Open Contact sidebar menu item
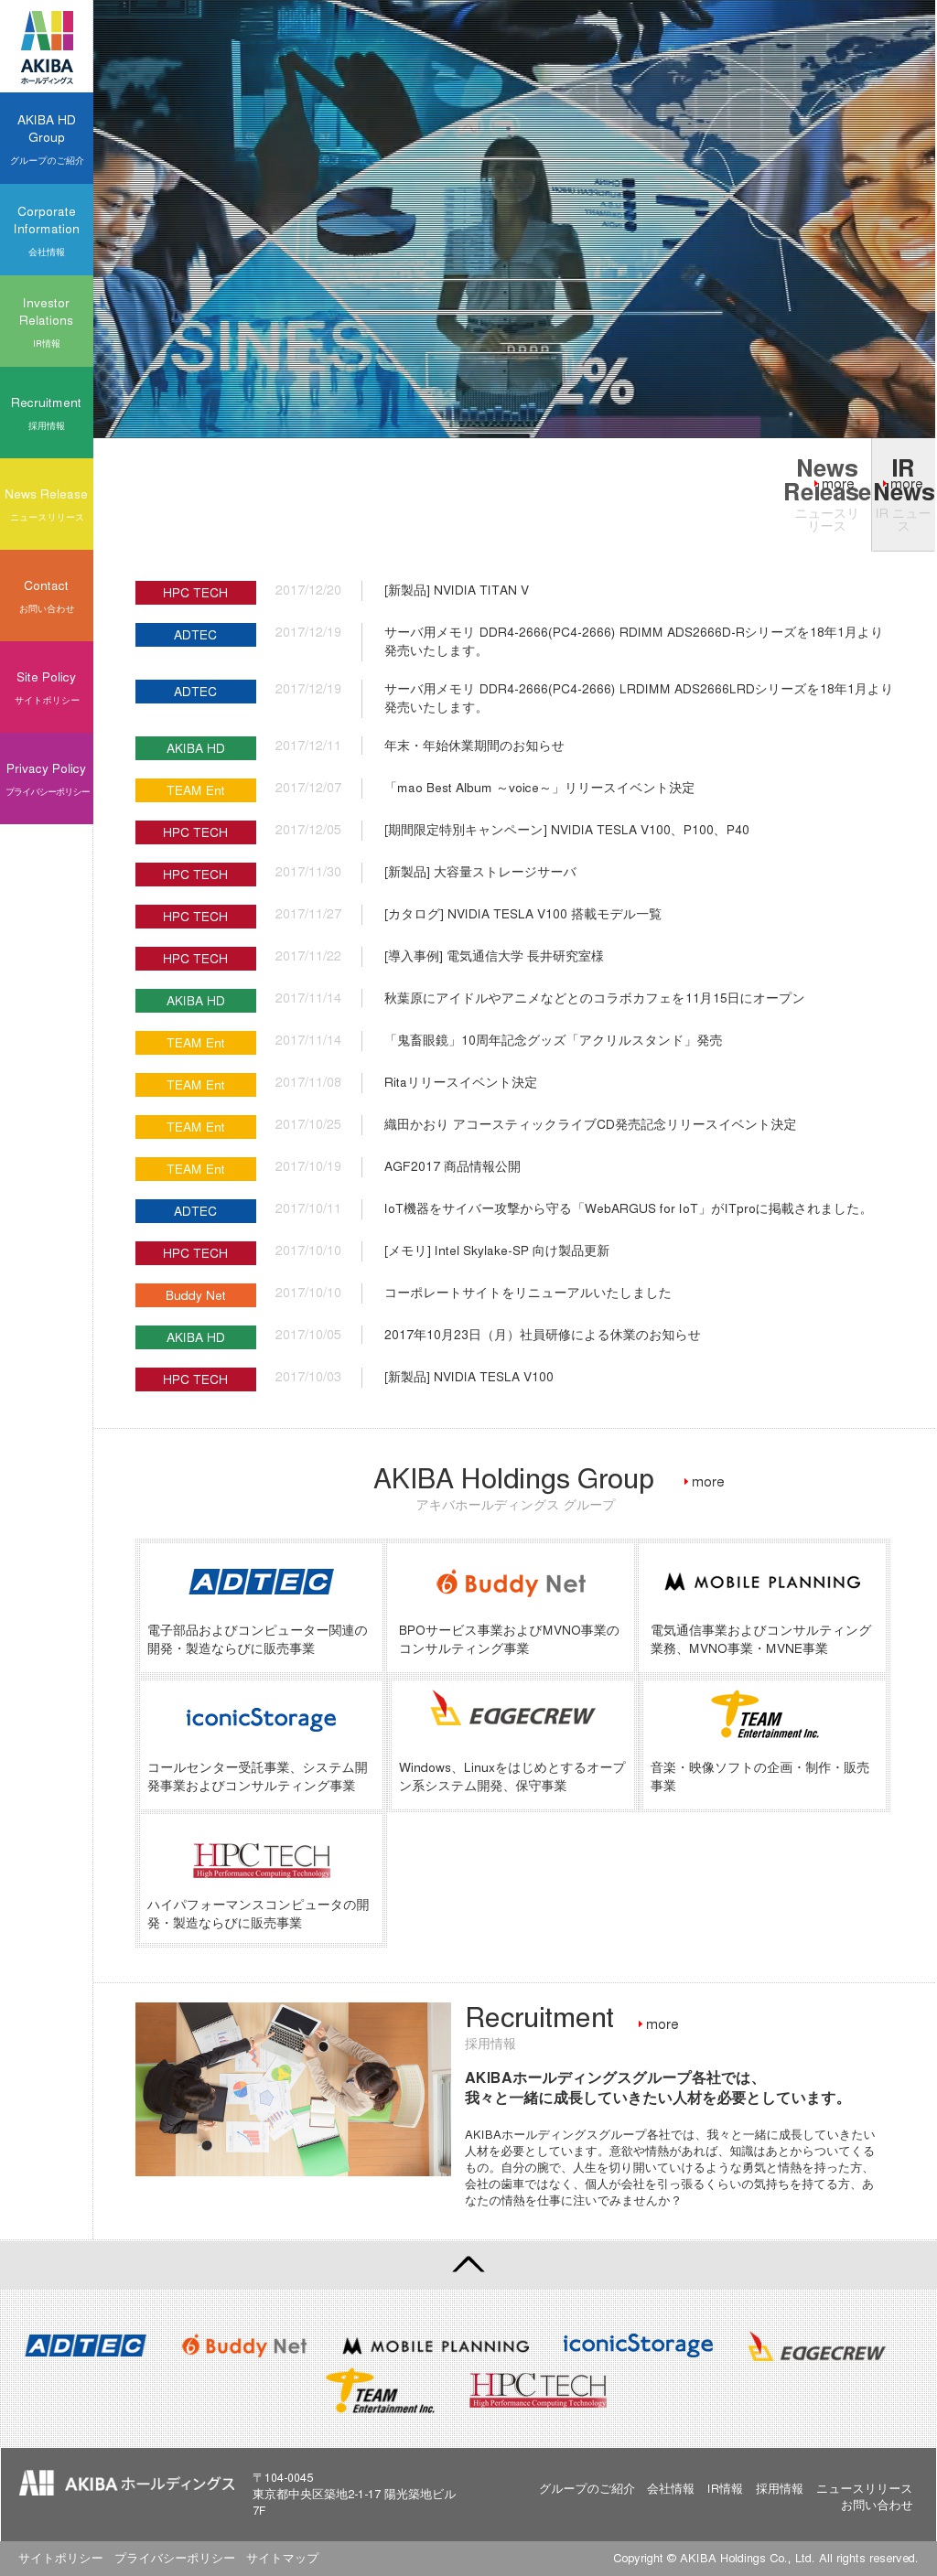 point(46,596)
